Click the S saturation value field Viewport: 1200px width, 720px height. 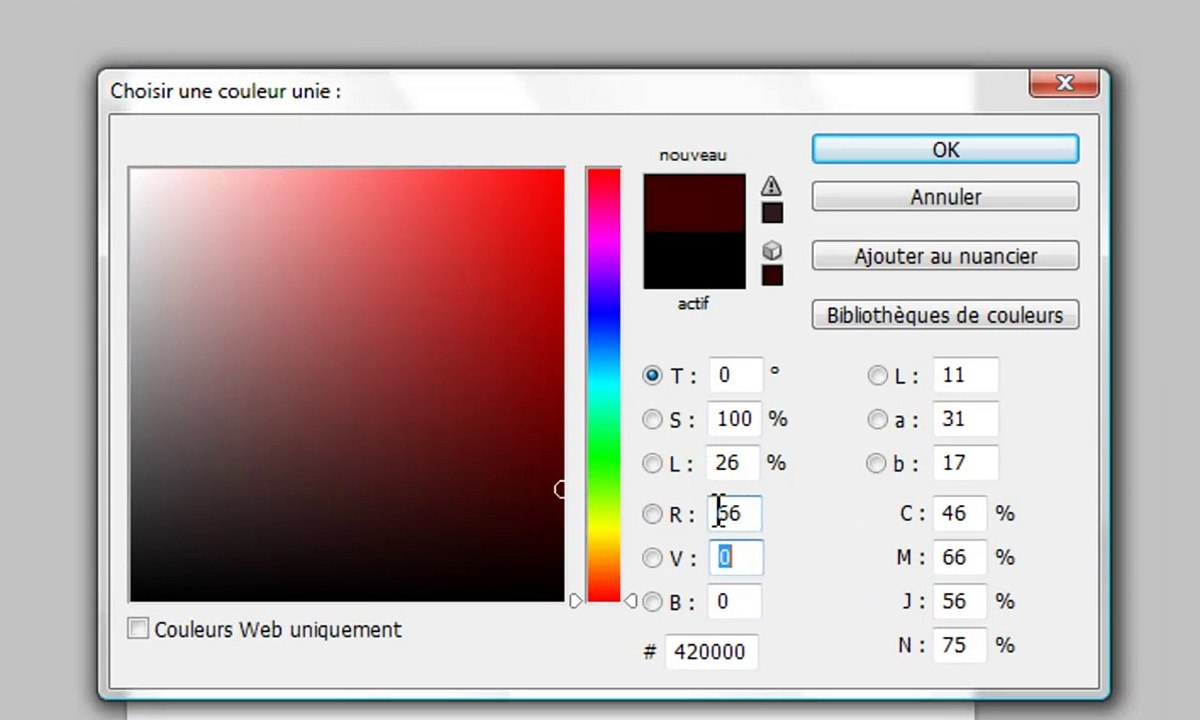(736, 419)
